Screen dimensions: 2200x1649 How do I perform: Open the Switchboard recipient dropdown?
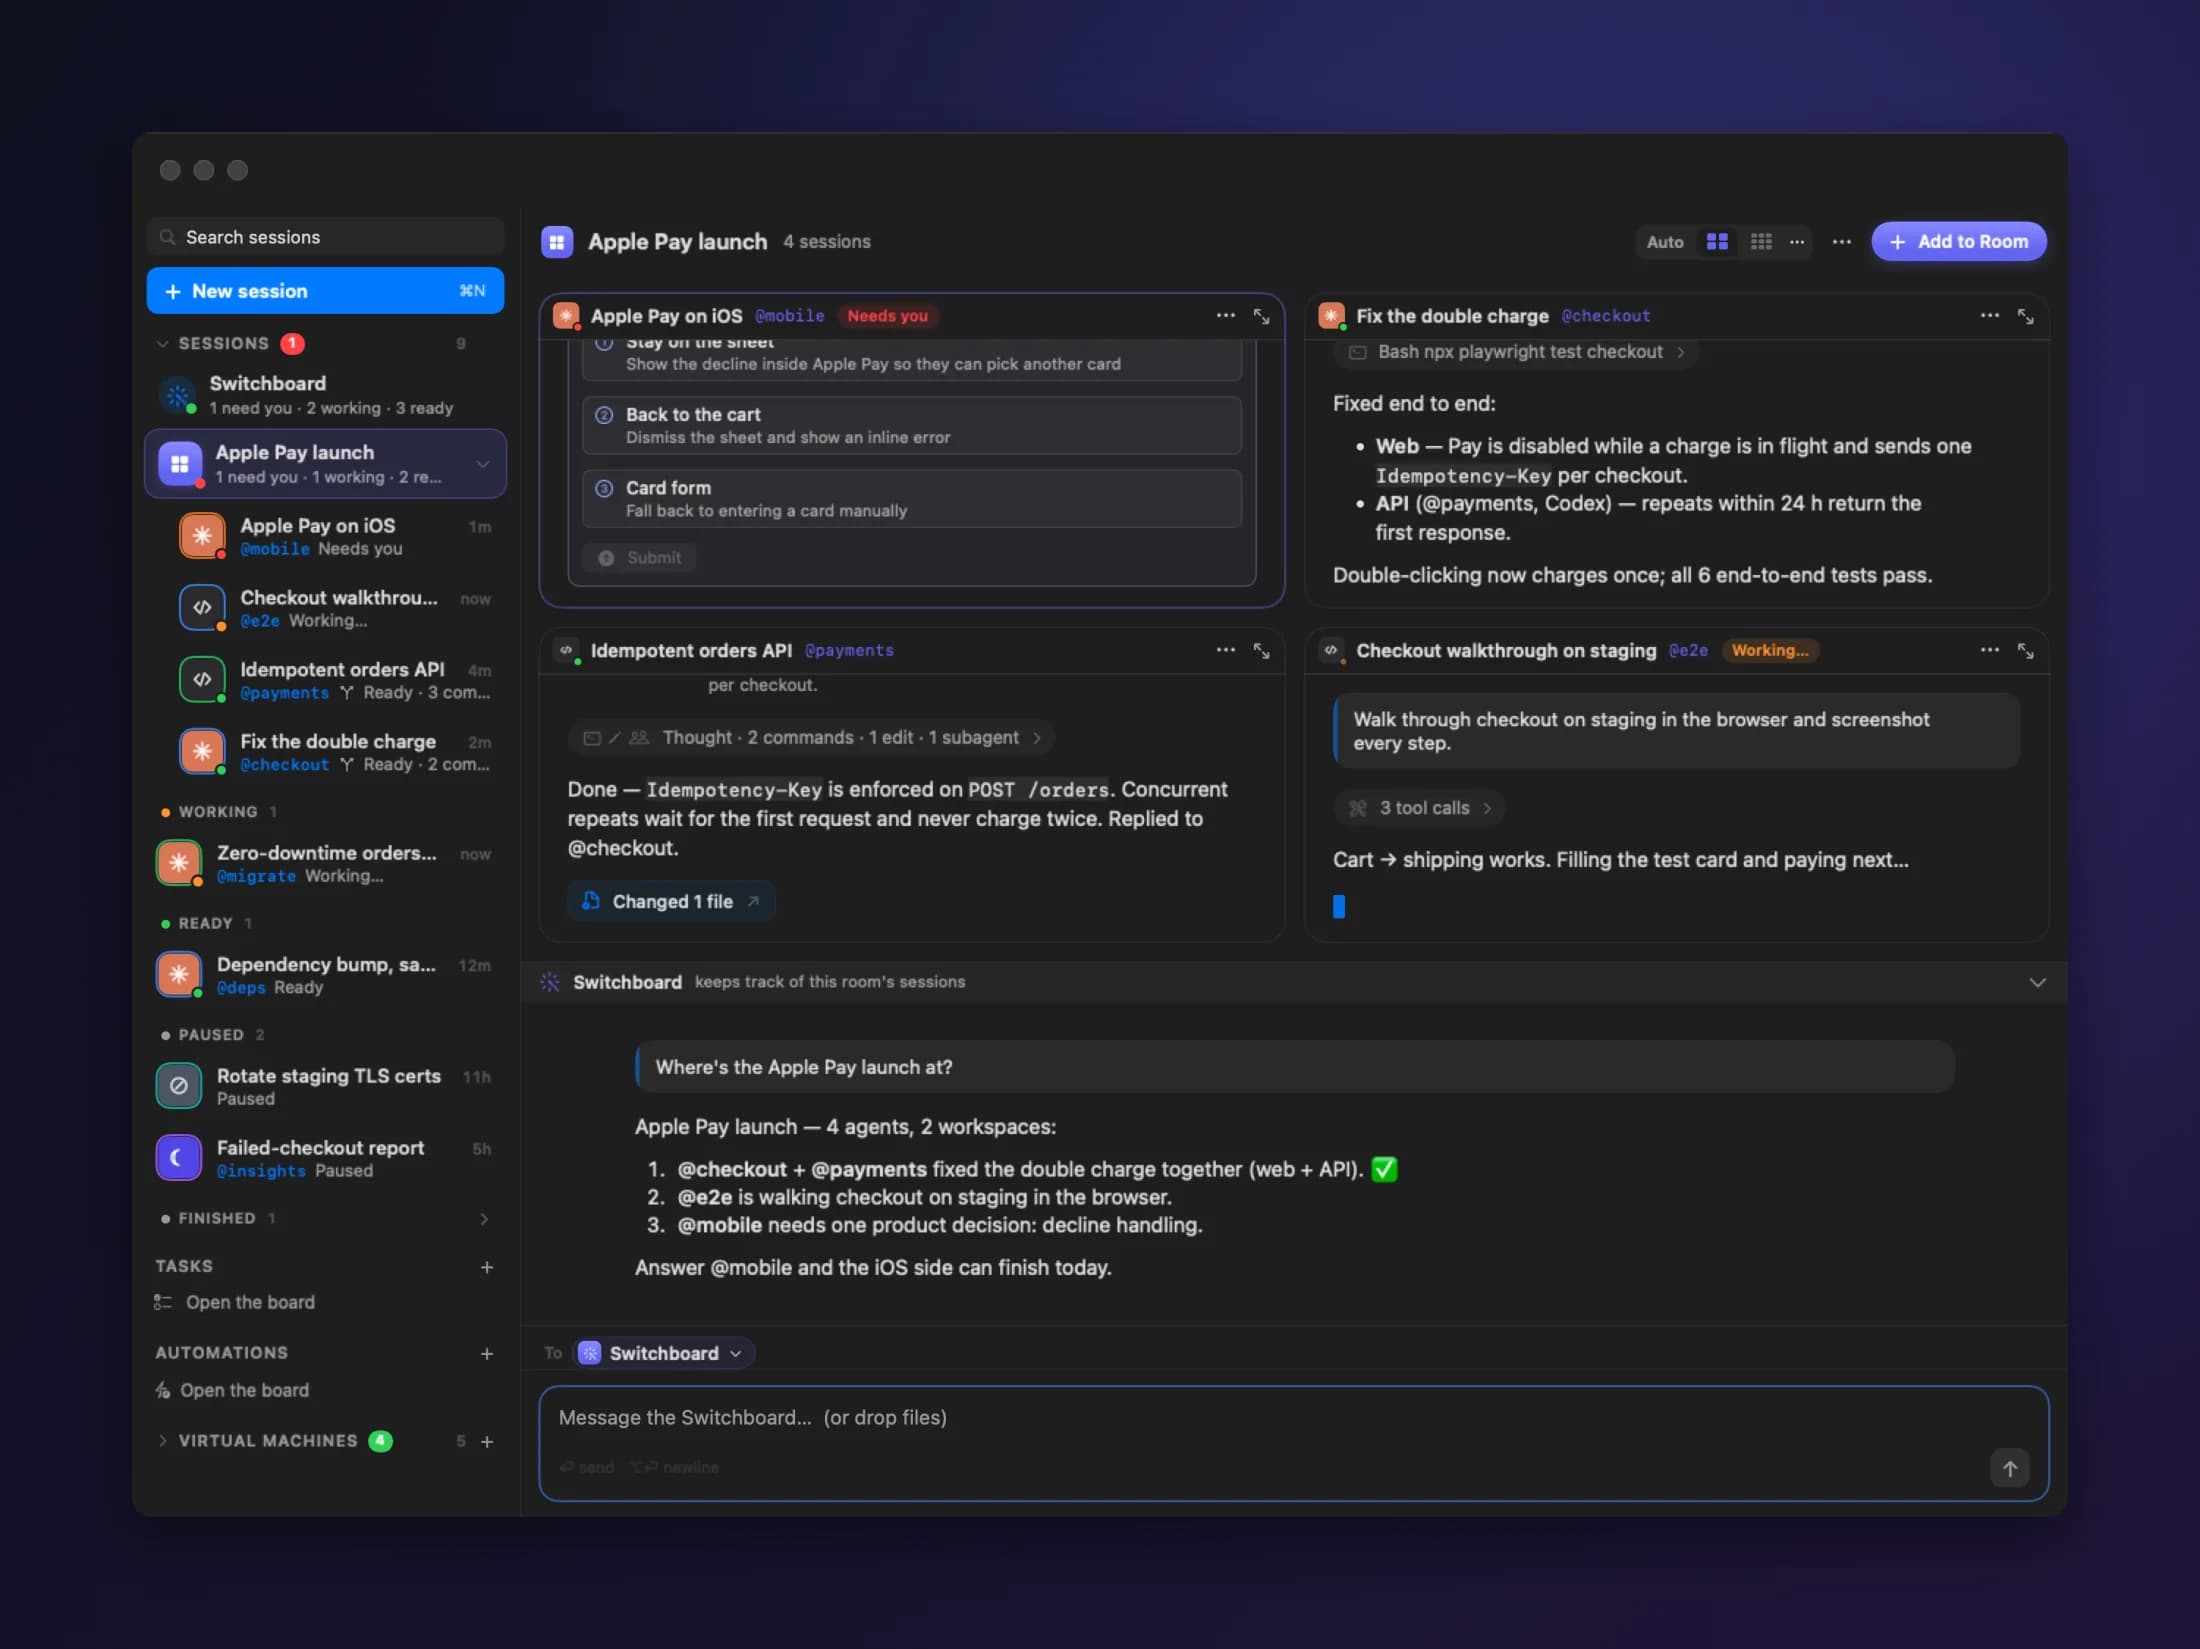click(664, 1353)
